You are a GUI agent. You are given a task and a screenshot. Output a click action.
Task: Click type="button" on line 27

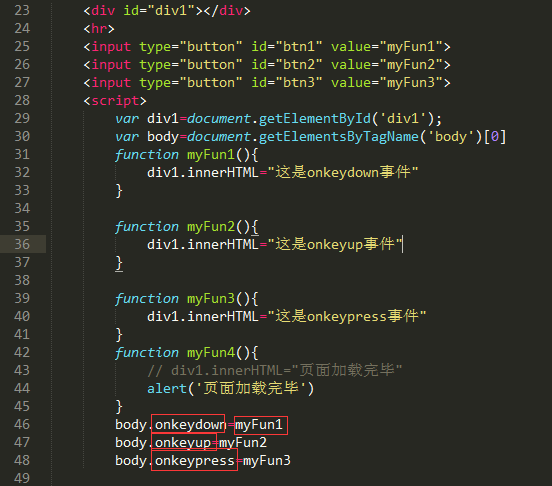(191, 82)
